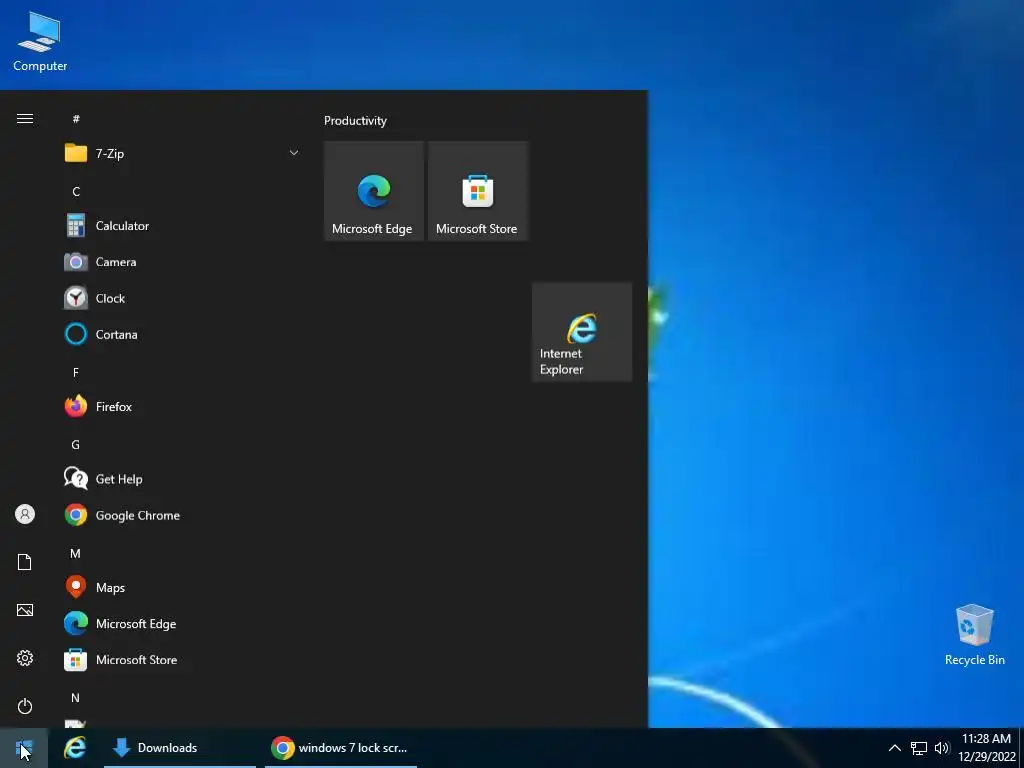Click the 'G' letter header in app list
Viewport: 1024px width, 768px height.
[x=76, y=445]
